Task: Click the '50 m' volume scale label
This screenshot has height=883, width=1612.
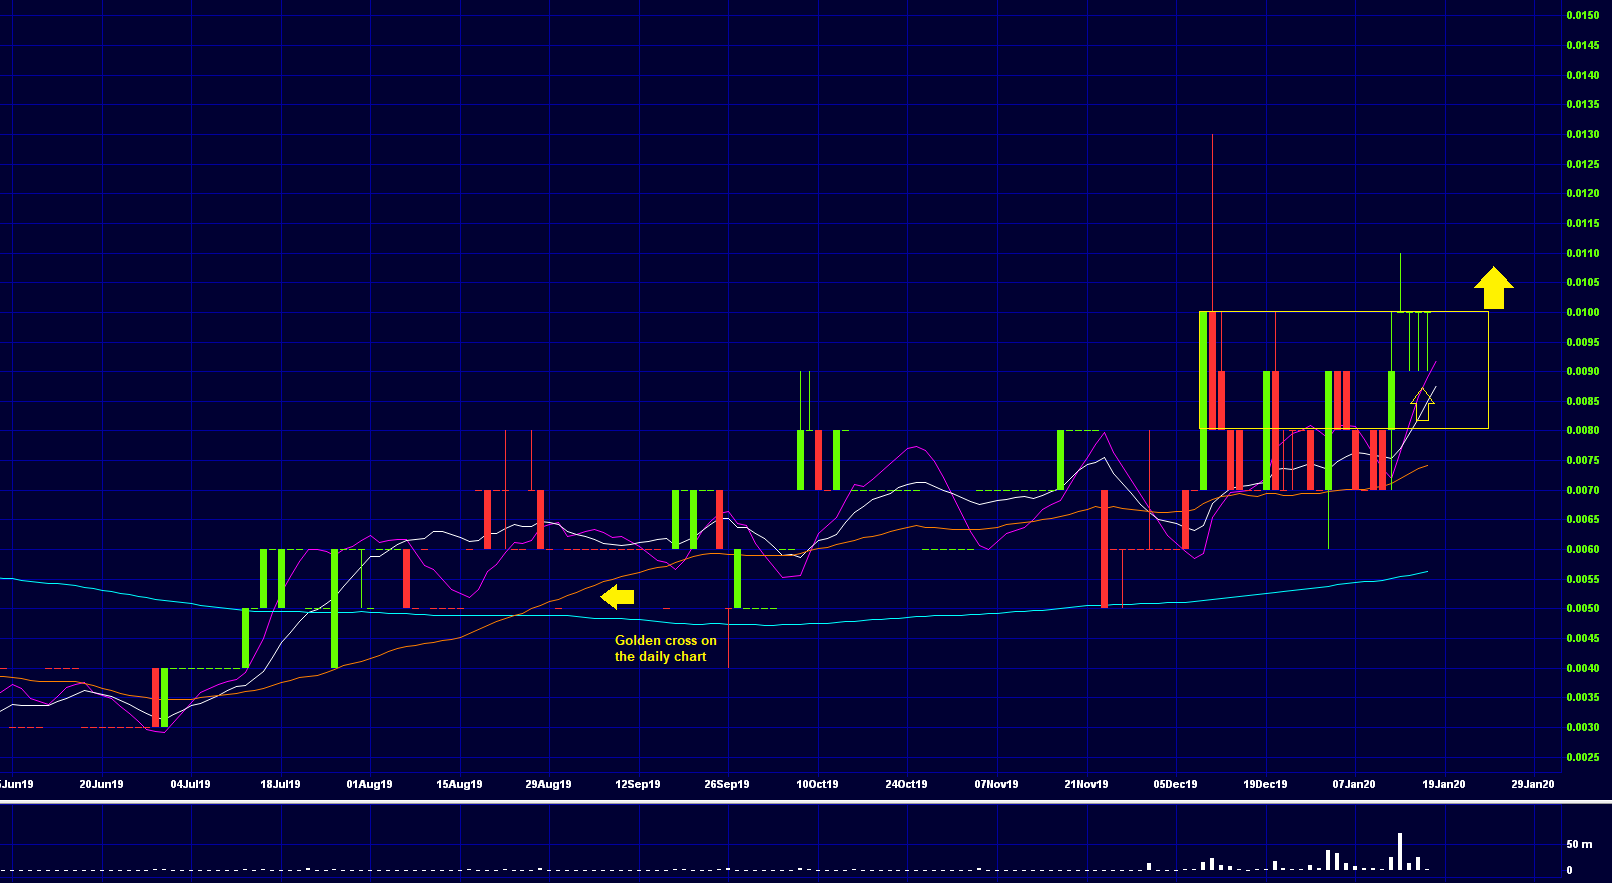Action: [1579, 844]
